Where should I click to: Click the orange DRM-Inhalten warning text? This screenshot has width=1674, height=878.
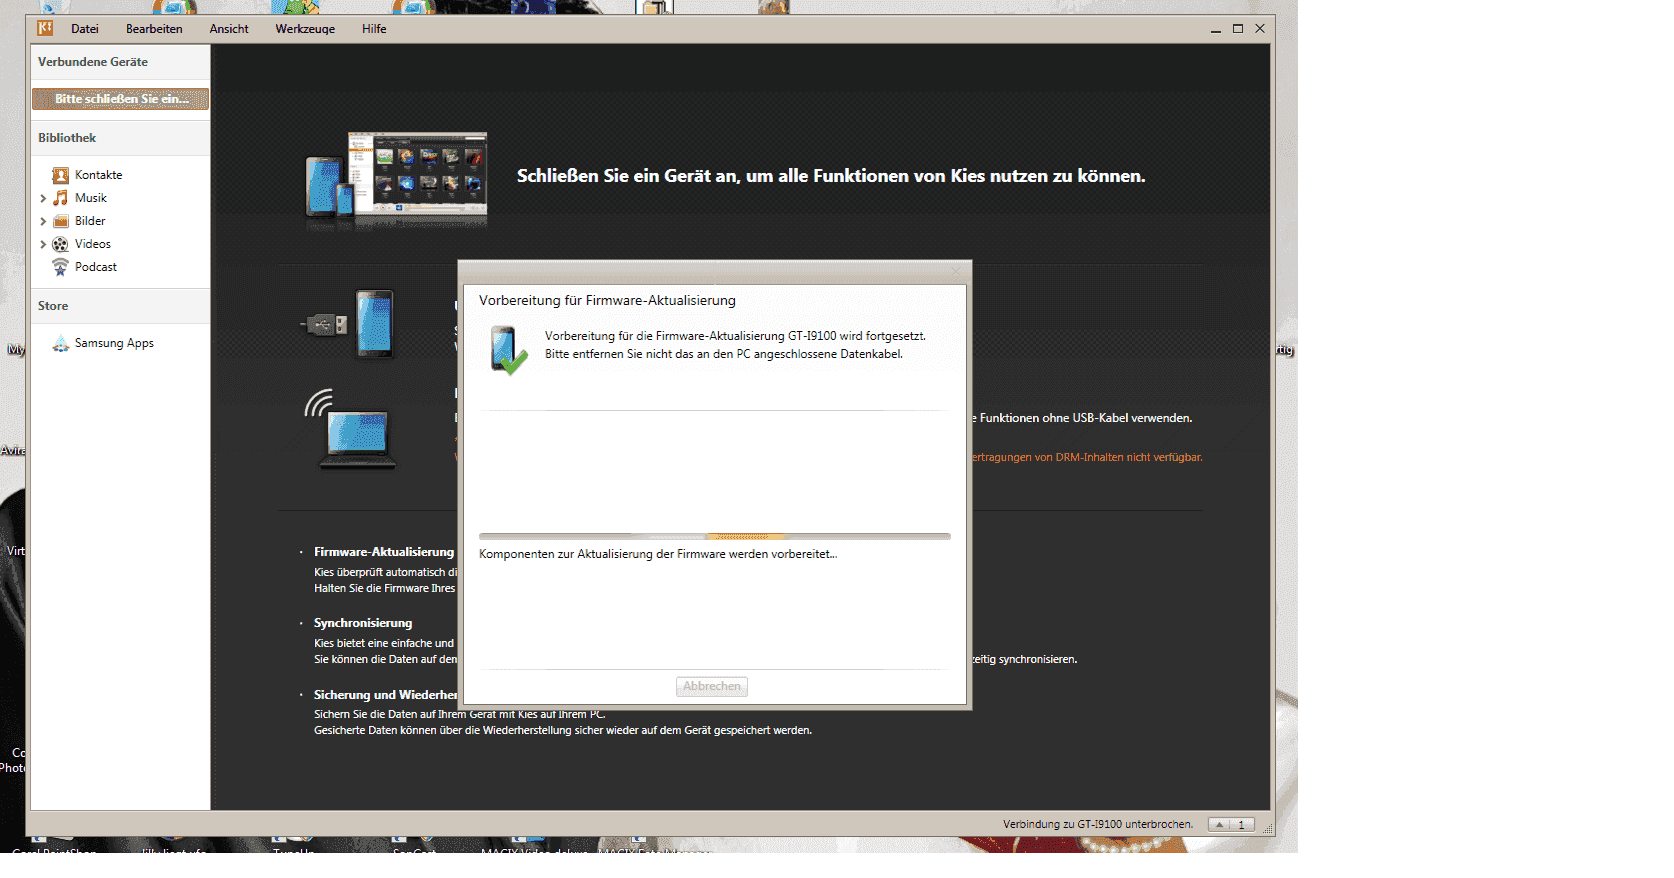[x=1087, y=457]
